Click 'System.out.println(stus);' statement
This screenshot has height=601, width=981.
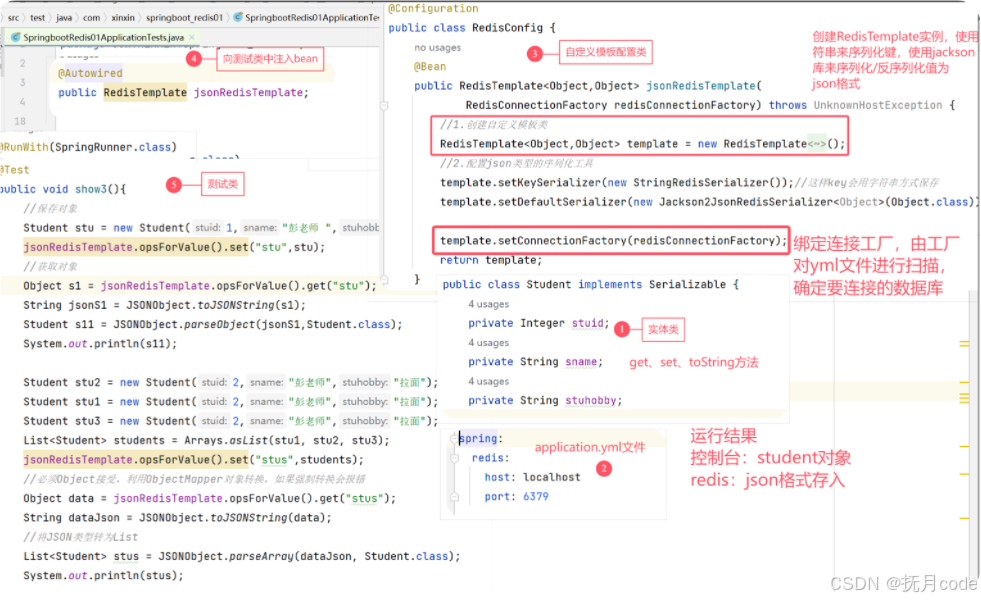click(x=103, y=576)
